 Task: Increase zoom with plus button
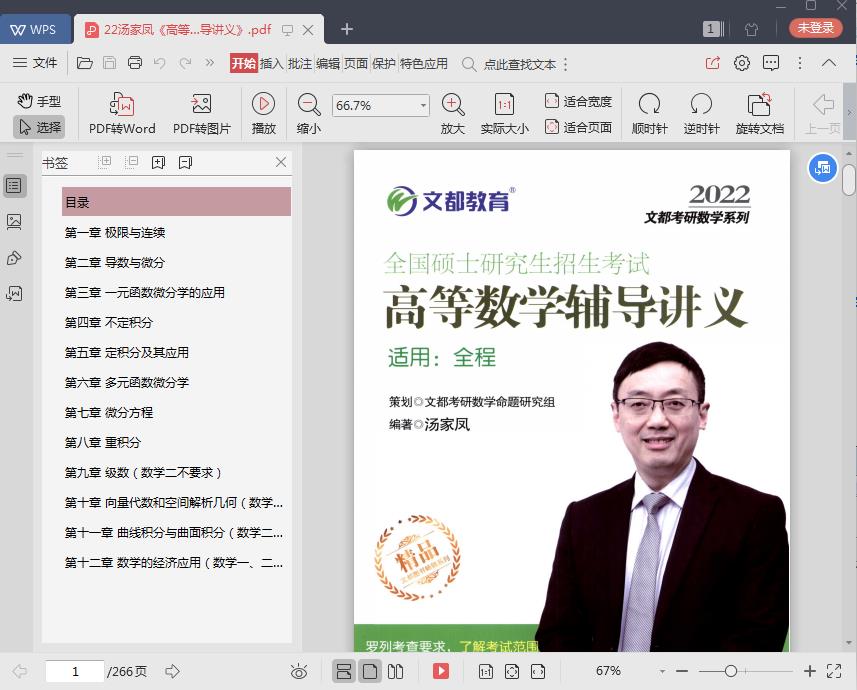[x=810, y=671]
